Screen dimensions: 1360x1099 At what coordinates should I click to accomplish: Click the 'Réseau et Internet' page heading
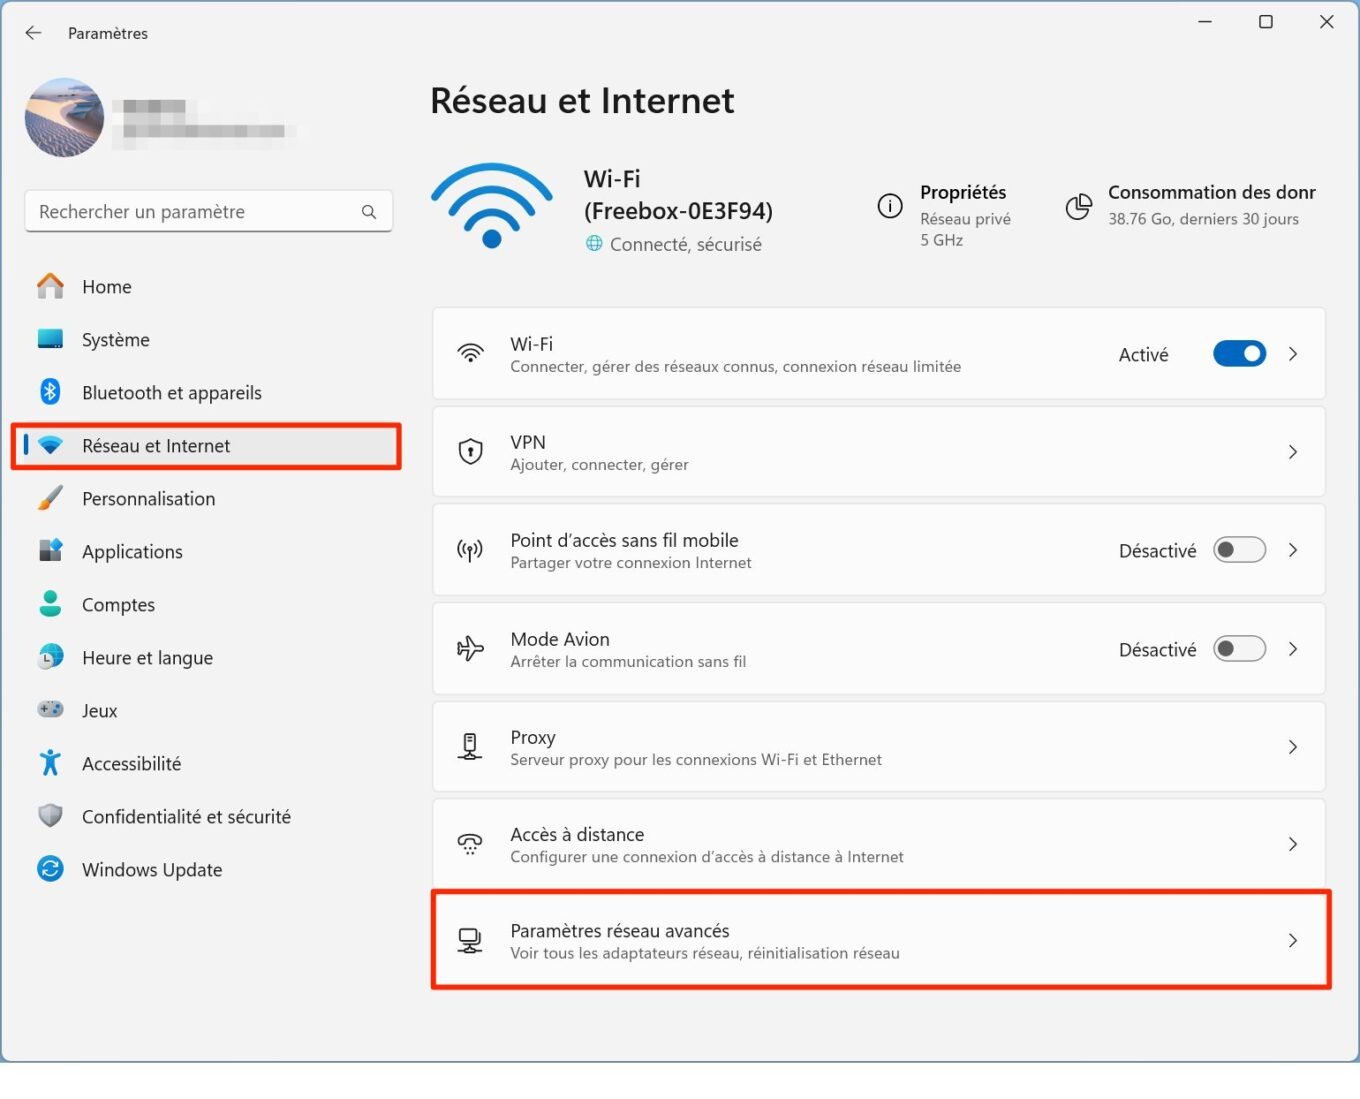point(582,101)
